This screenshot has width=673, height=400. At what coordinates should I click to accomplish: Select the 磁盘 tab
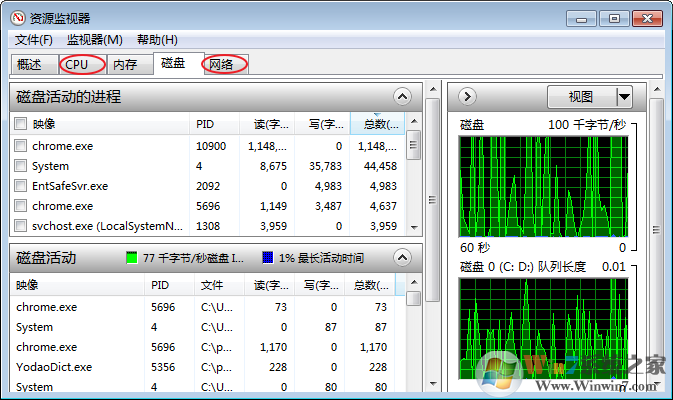(x=178, y=64)
